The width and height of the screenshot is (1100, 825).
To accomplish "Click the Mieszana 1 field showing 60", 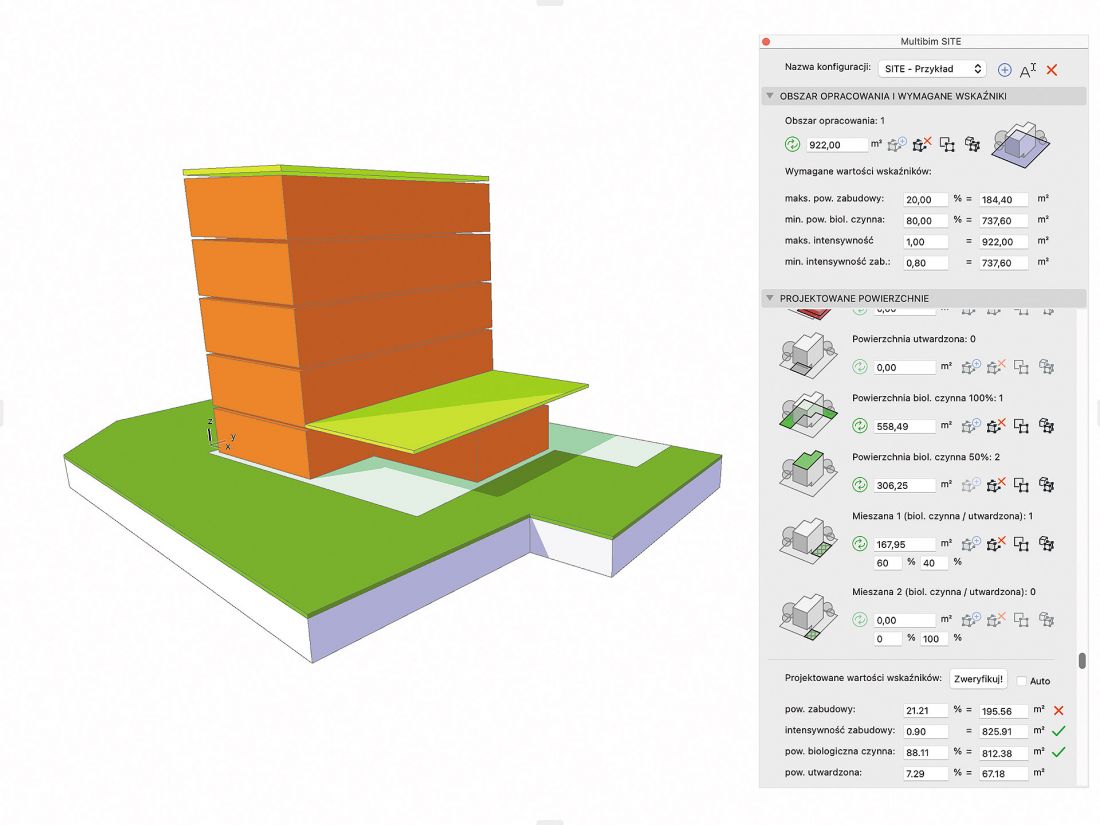I will coord(887,563).
